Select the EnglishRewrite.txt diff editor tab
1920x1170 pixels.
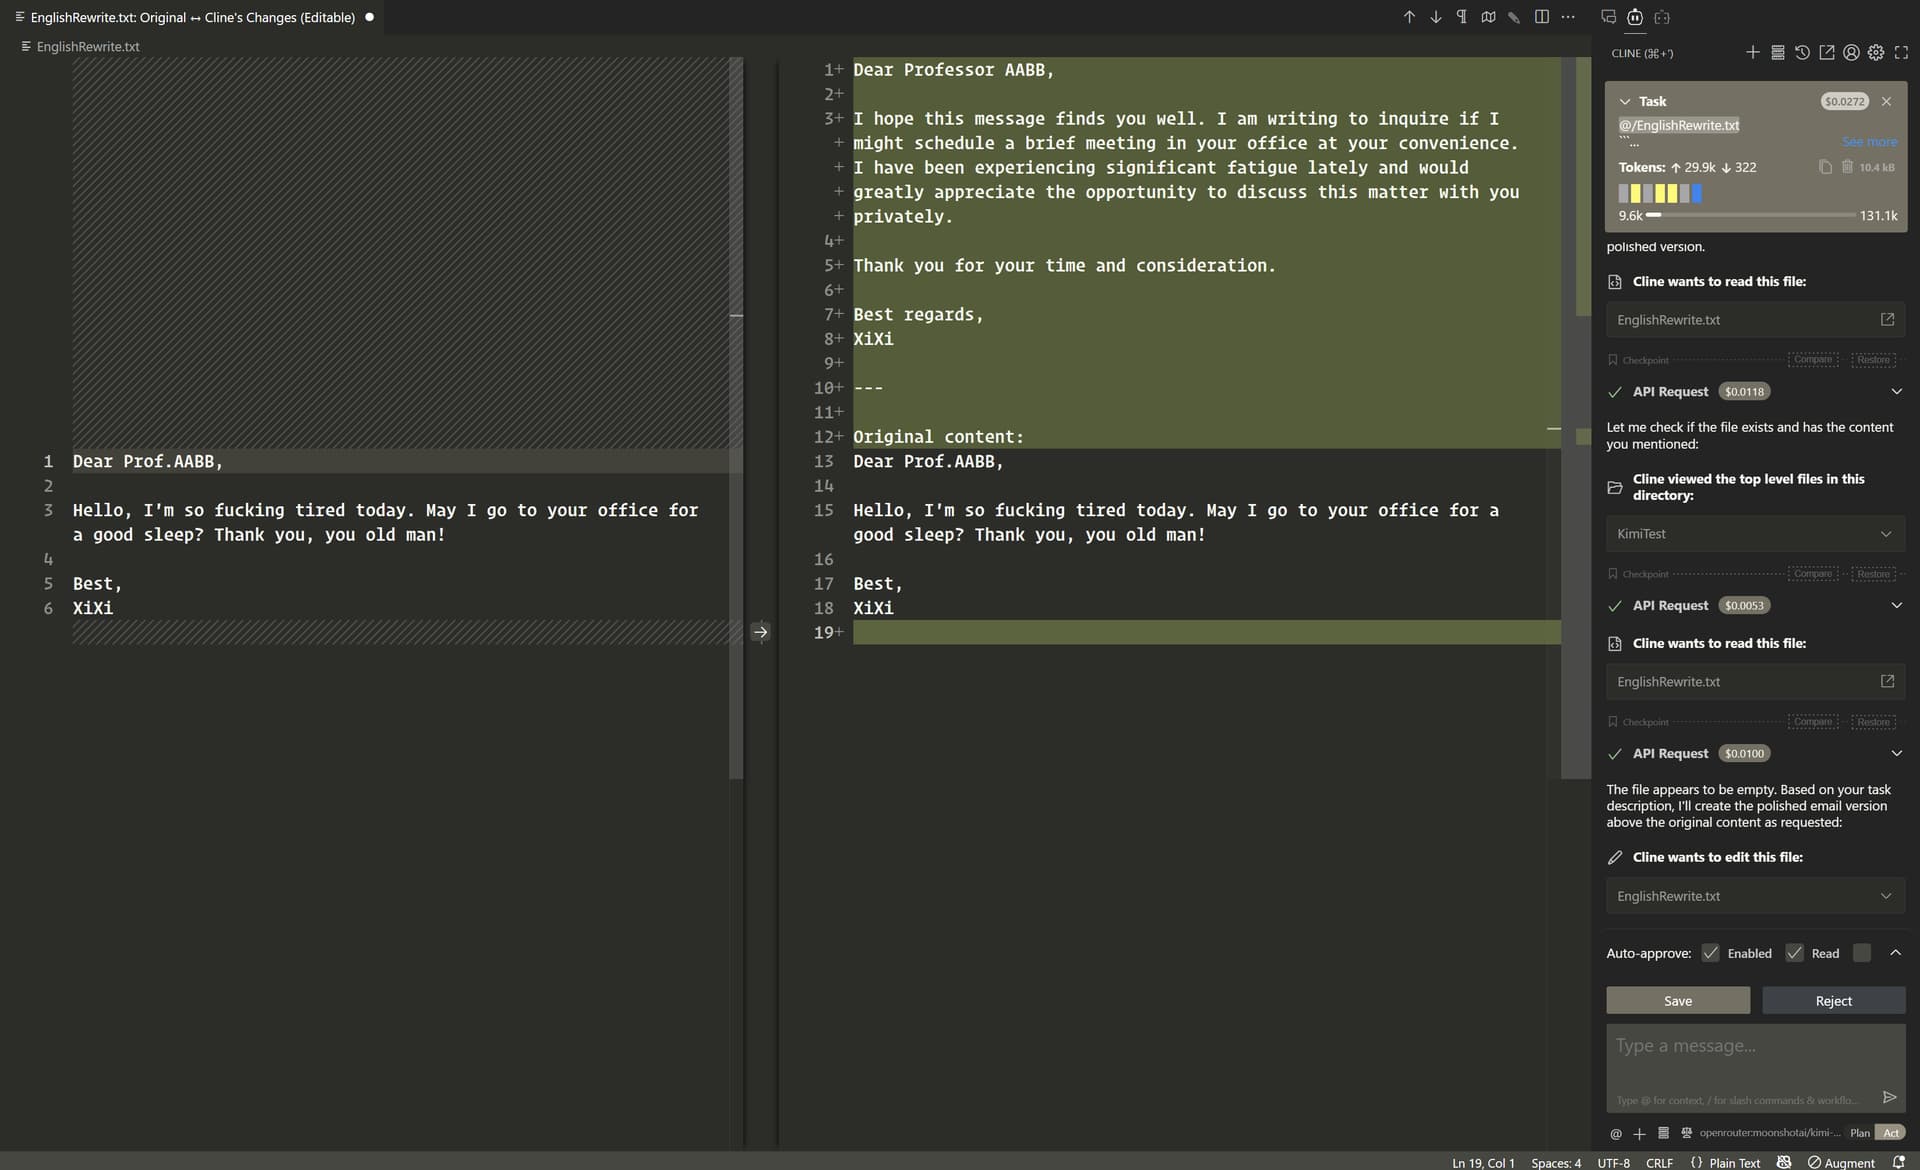[193, 17]
